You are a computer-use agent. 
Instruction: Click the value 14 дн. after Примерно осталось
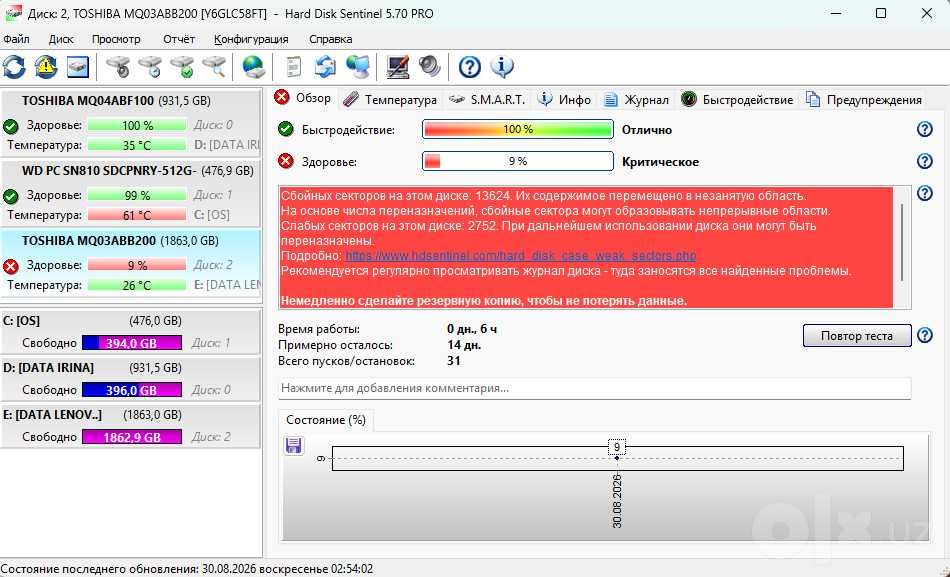coord(464,345)
